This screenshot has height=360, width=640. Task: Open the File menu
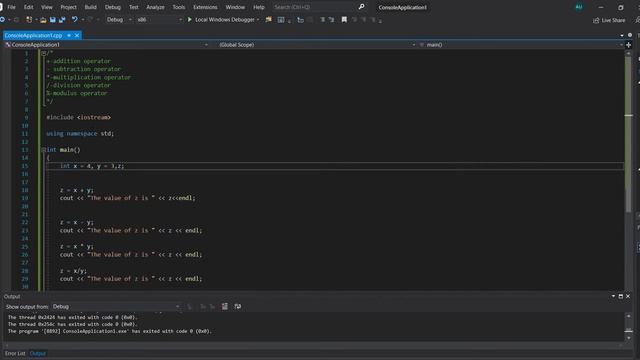tap(11, 7)
